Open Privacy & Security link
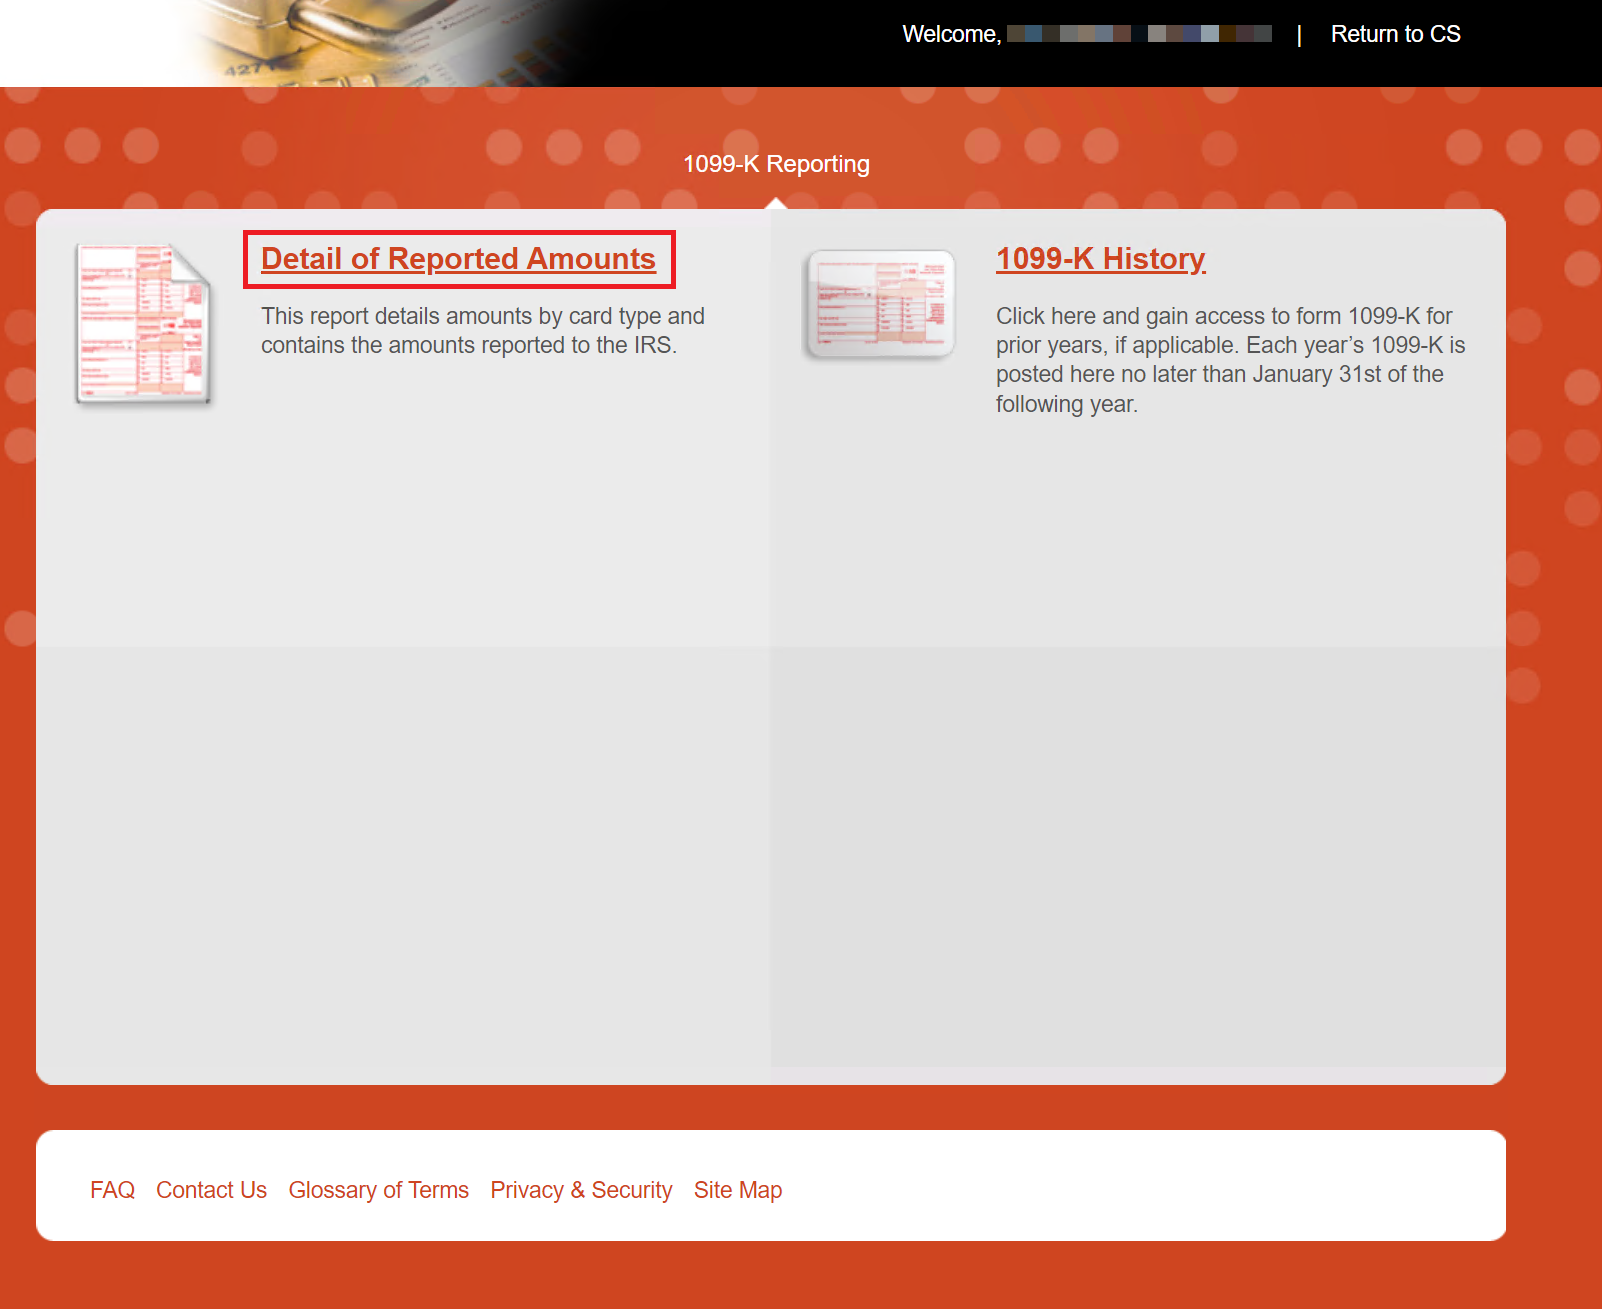Image resolution: width=1602 pixels, height=1309 pixels. pos(581,1190)
